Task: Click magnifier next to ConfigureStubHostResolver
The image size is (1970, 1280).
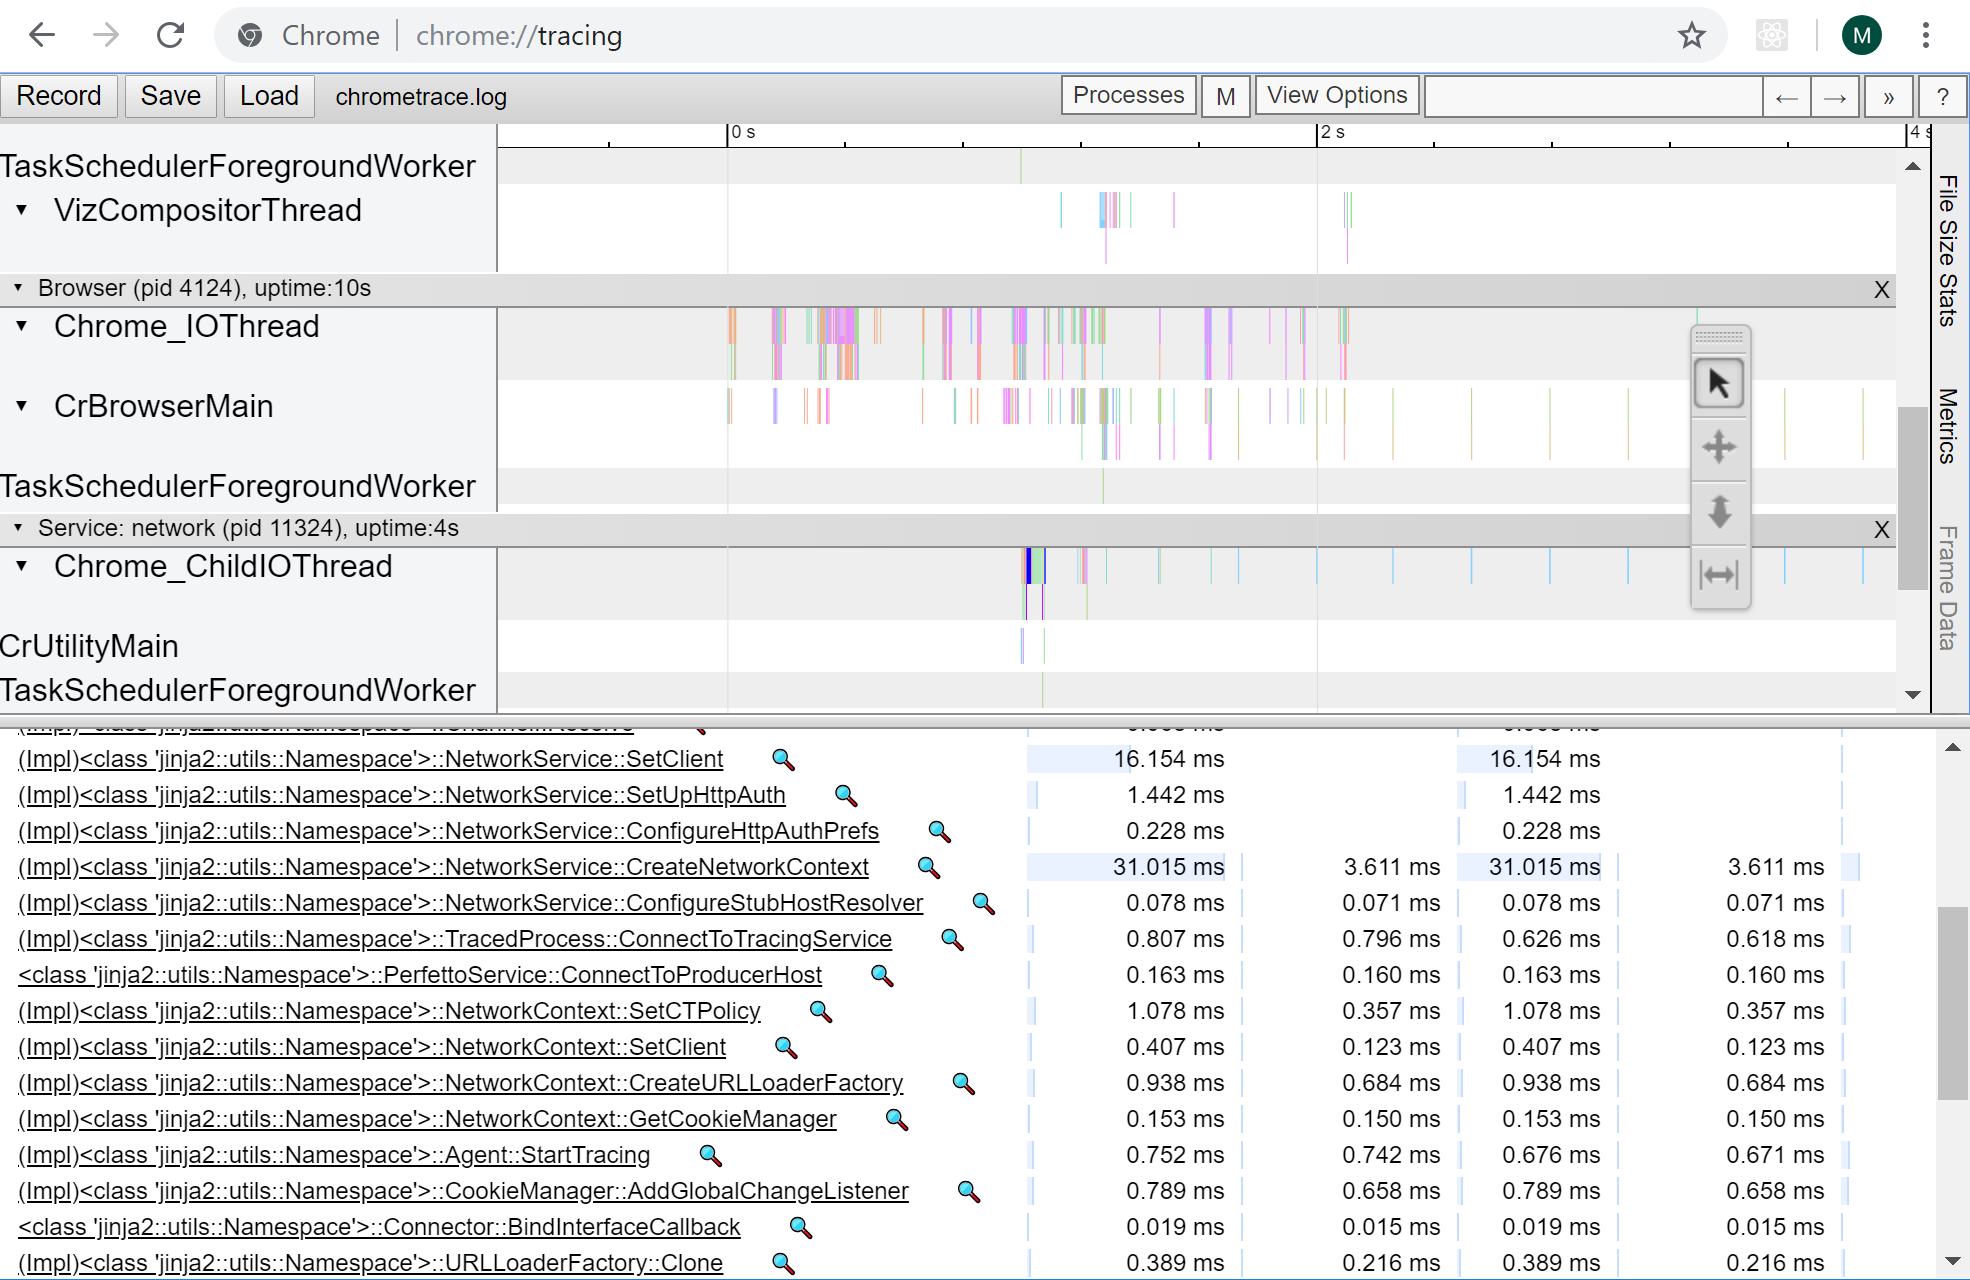Action: (x=984, y=904)
